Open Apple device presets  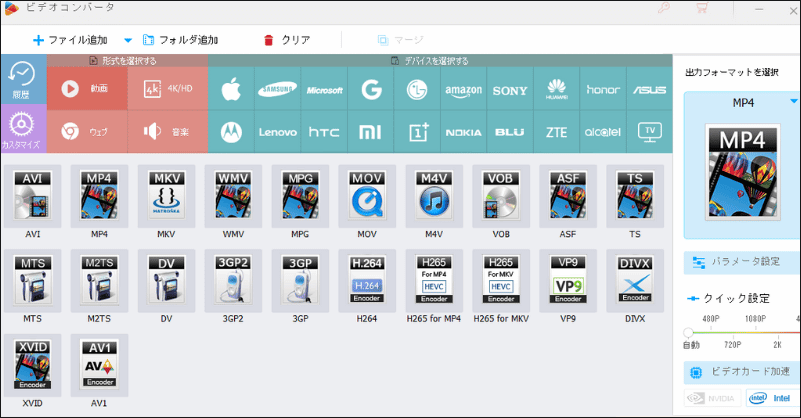(x=231, y=89)
